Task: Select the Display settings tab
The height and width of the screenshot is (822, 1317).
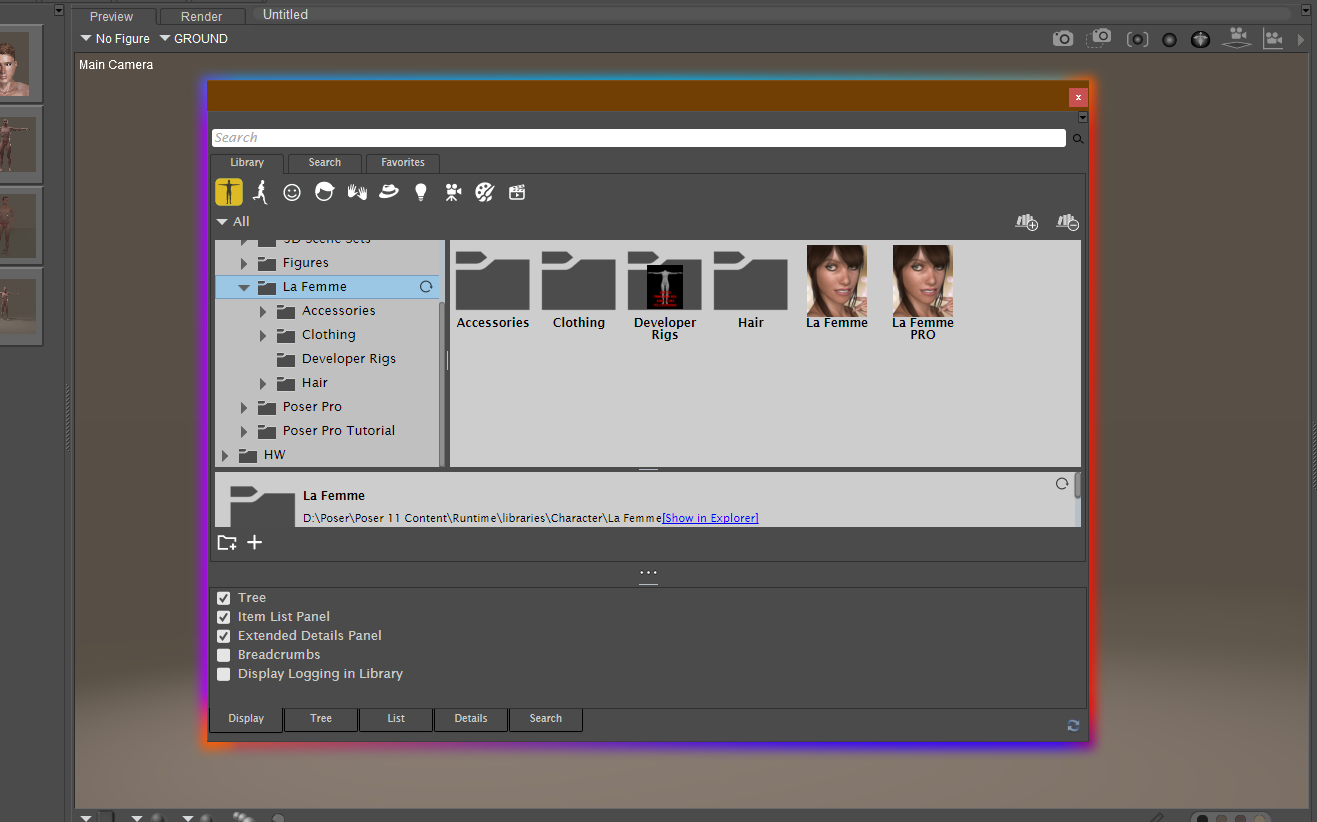Action: coord(246,719)
